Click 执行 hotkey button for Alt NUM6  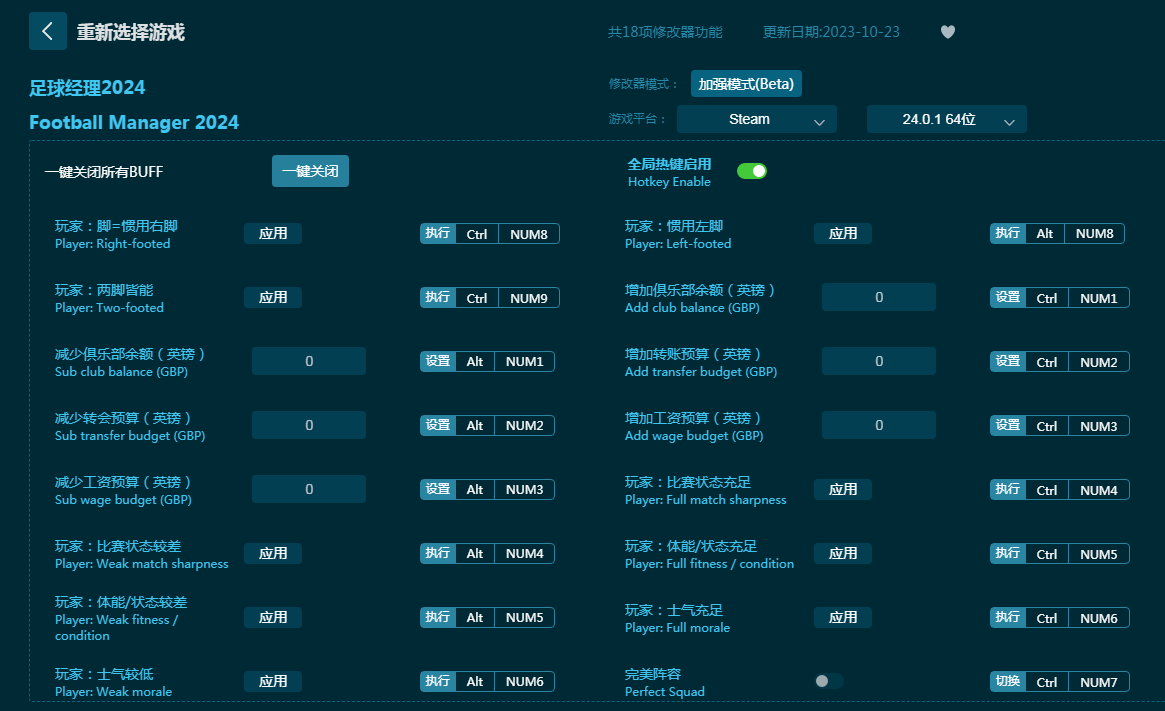(x=438, y=681)
